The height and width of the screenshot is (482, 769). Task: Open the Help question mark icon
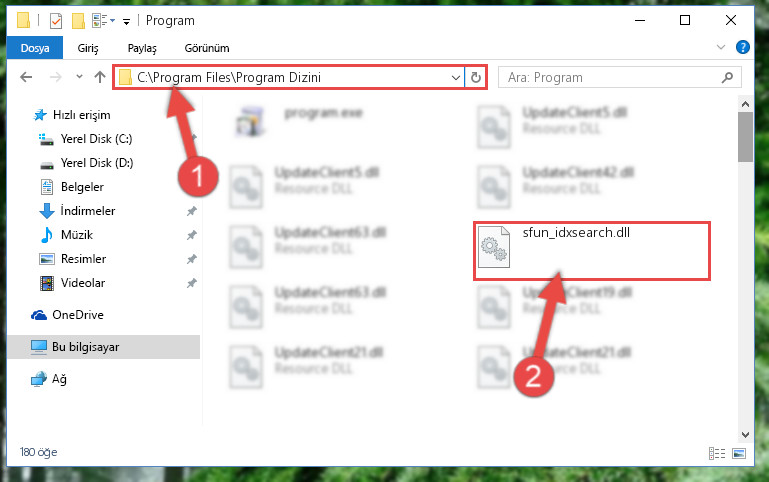coord(743,47)
